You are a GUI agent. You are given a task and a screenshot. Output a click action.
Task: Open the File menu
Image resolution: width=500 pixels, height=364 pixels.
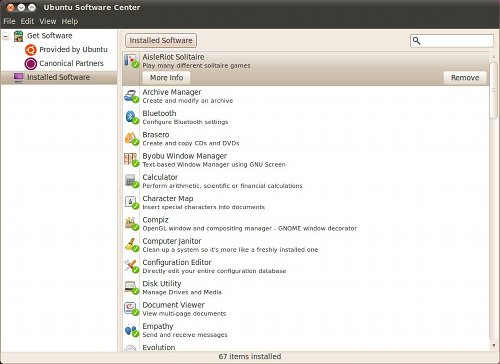point(9,21)
